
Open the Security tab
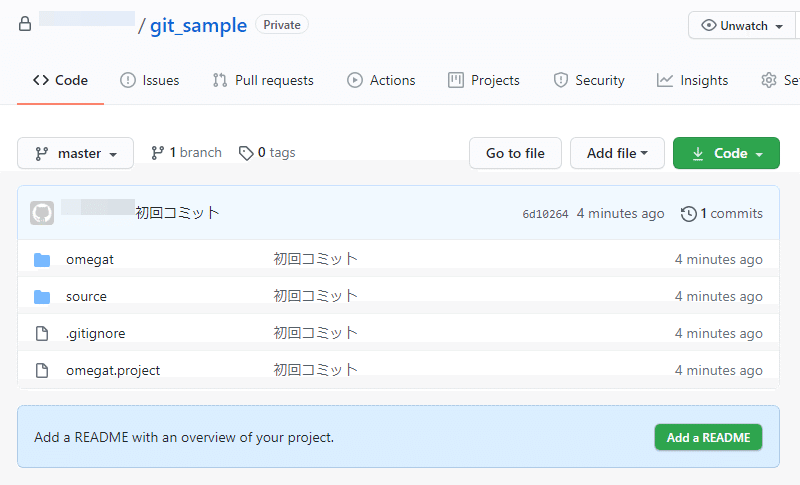click(x=589, y=80)
